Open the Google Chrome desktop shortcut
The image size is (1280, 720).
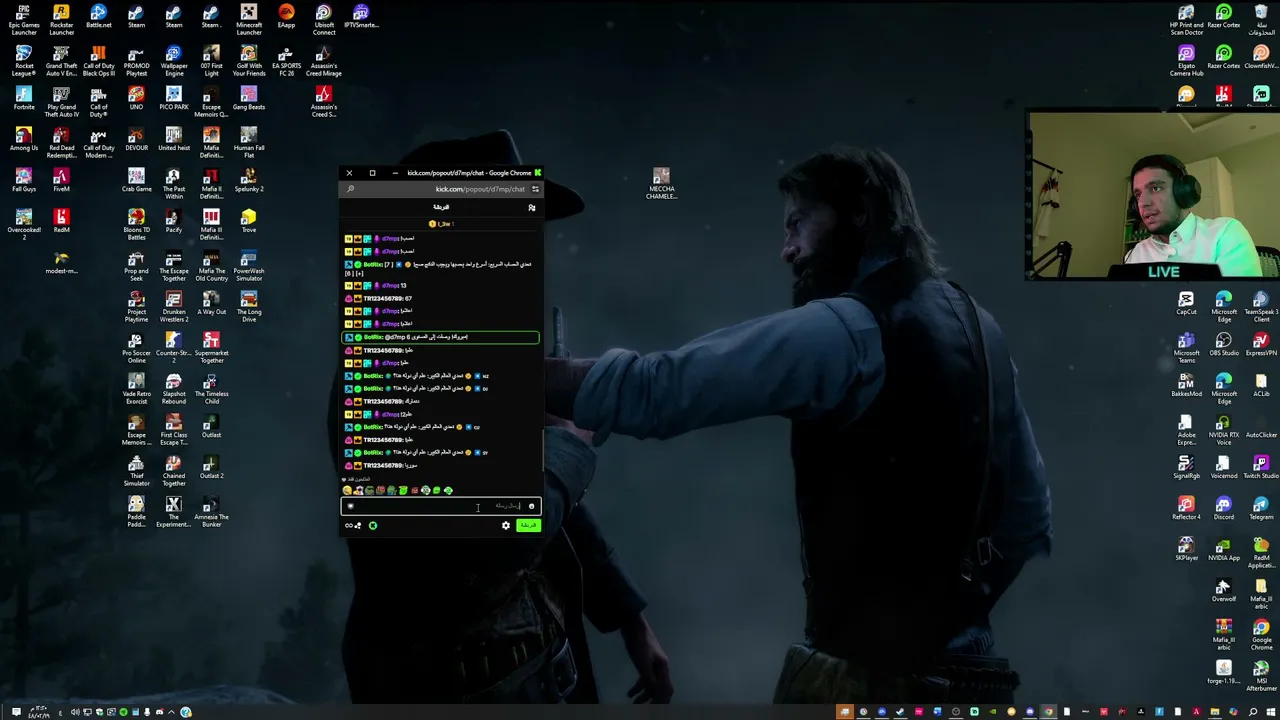pyautogui.click(x=1261, y=635)
